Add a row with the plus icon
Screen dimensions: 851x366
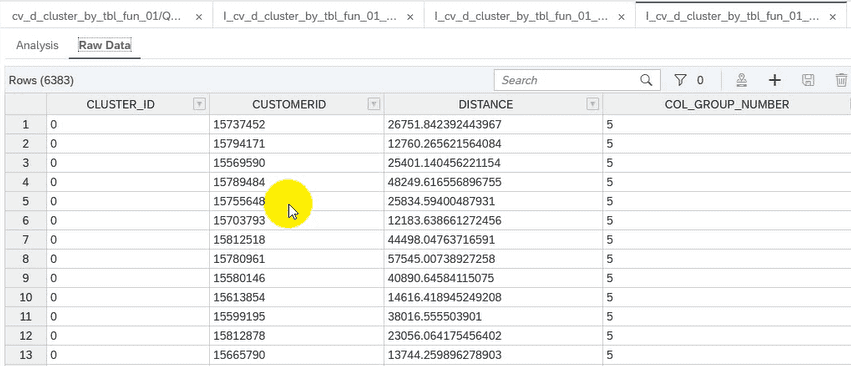774,80
